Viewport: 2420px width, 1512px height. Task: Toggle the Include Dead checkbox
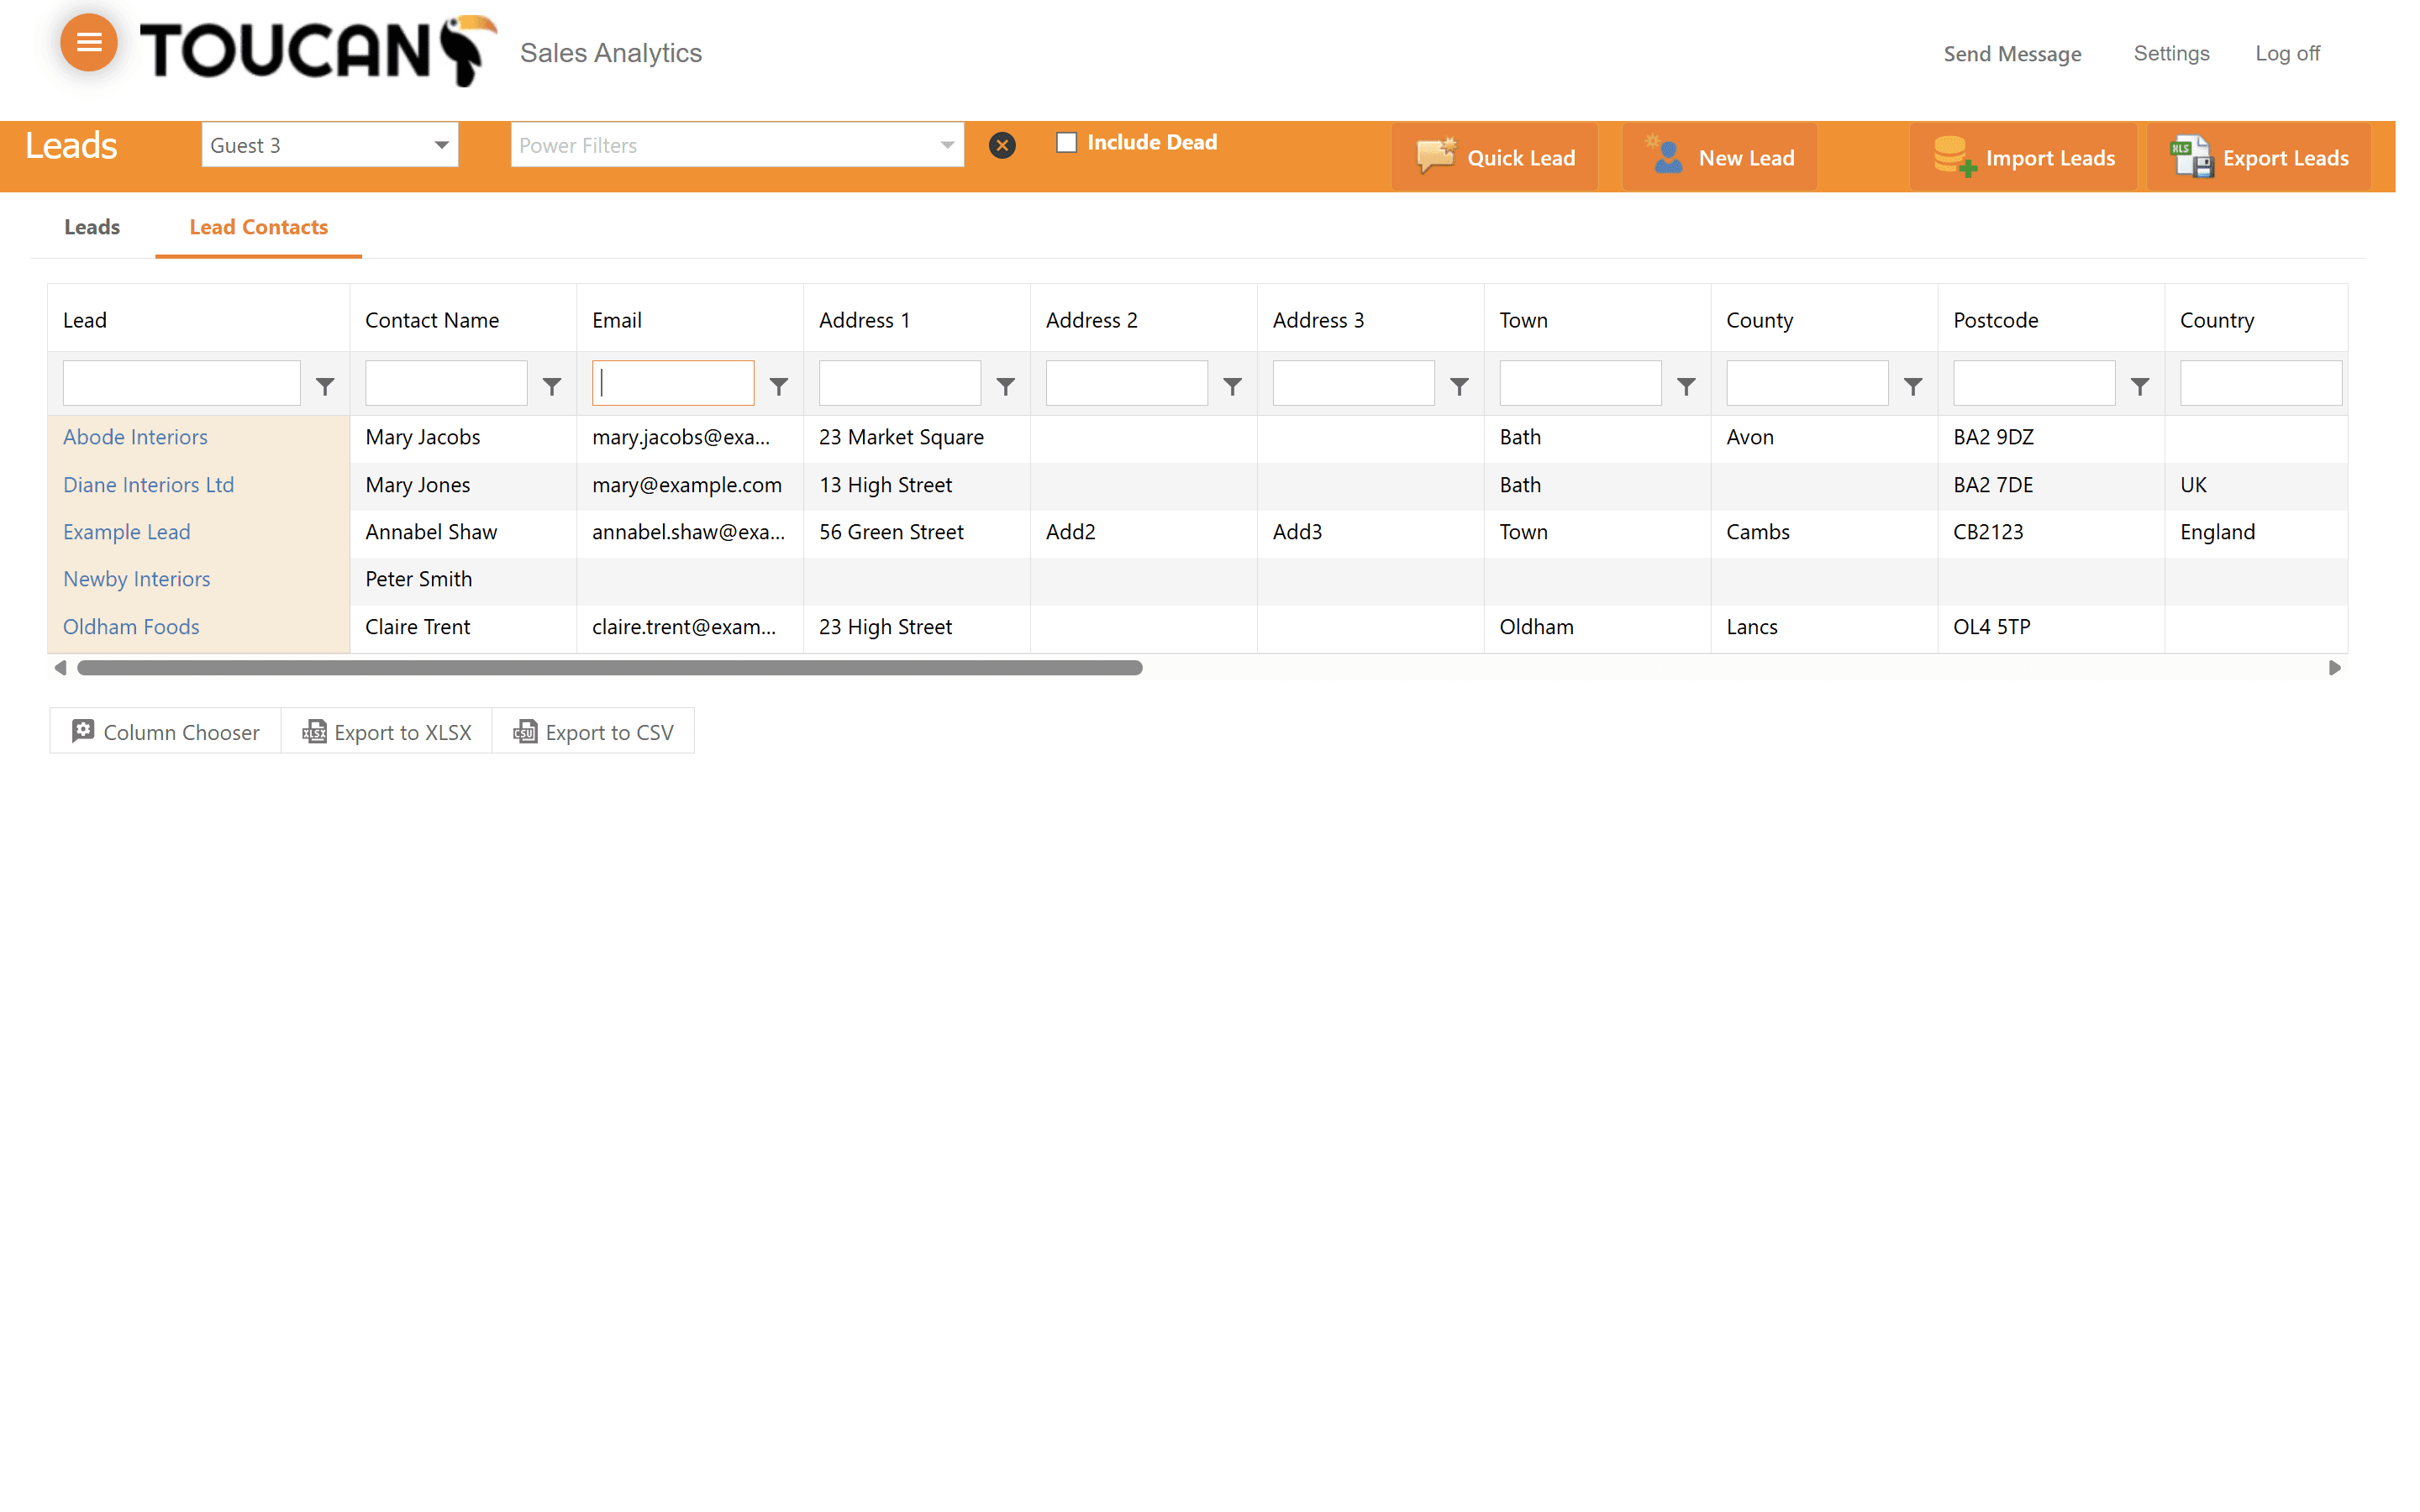pyautogui.click(x=1067, y=142)
